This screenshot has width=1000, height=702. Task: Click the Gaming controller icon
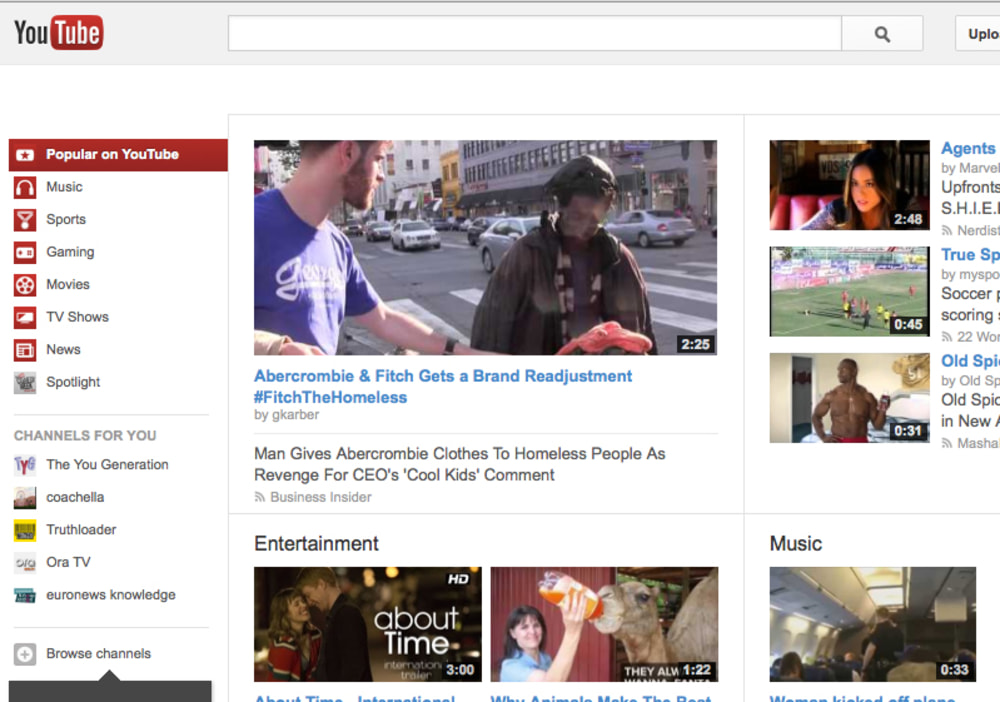tap(25, 252)
